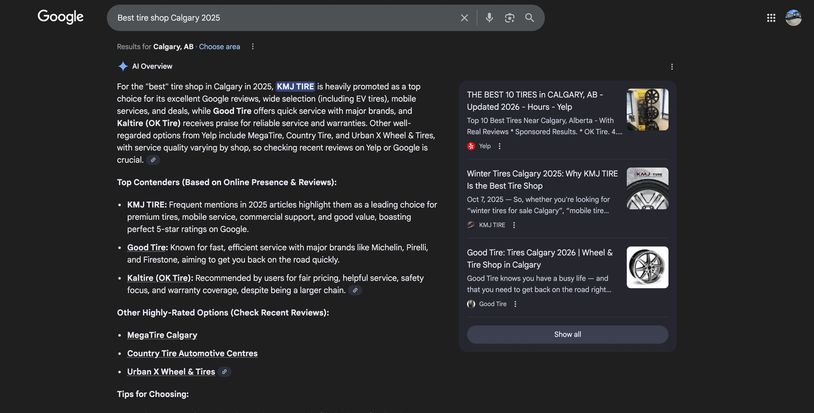Open the Google apps grid

pos(771,18)
